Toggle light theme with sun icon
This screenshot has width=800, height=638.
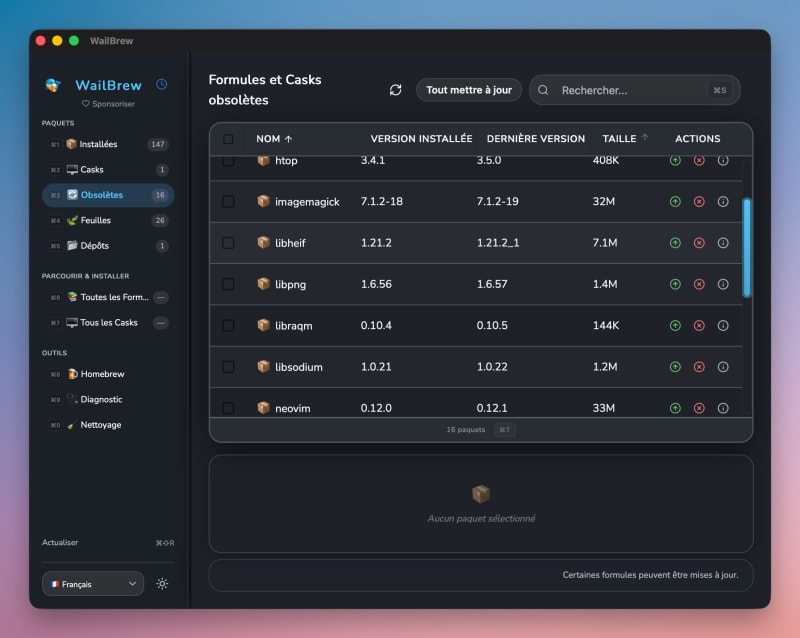[x=162, y=583]
